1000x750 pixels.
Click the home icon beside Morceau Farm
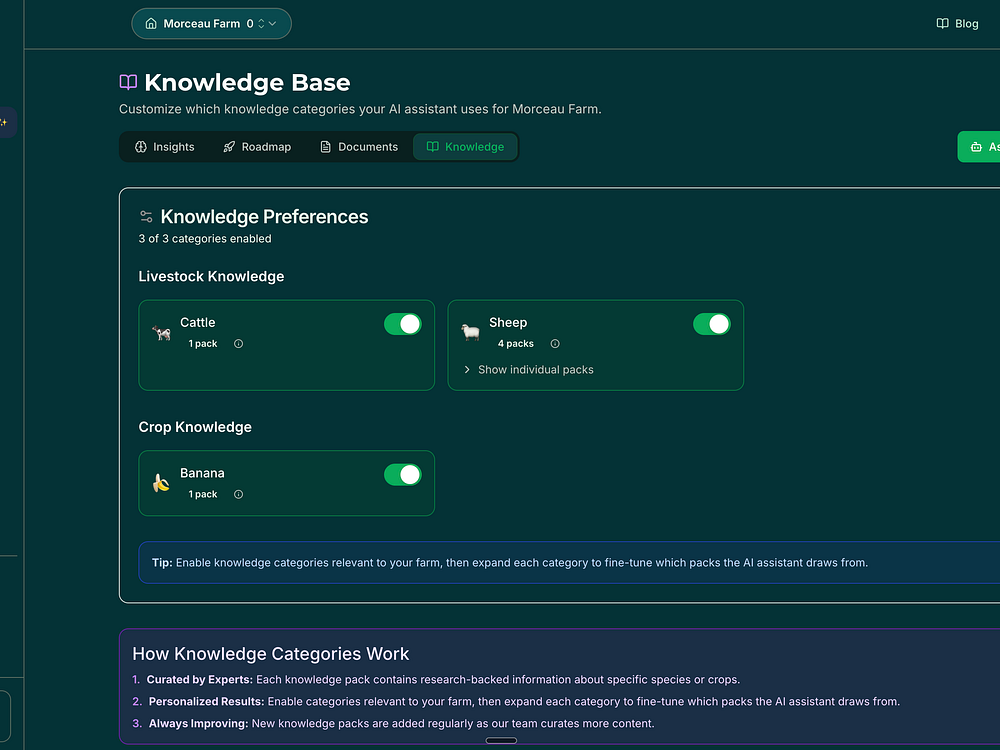151,24
